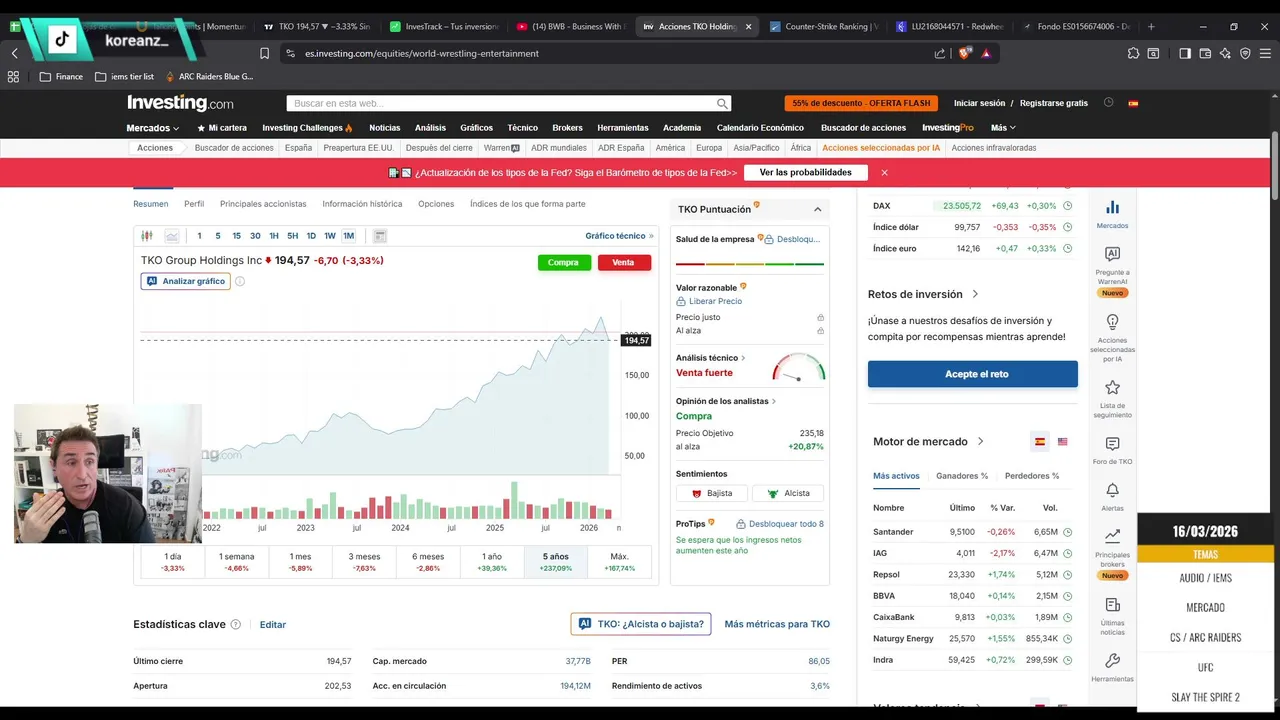Click TKO: ¿Alcista o bajista? button
This screenshot has height=720, width=1280.
[641, 624]
